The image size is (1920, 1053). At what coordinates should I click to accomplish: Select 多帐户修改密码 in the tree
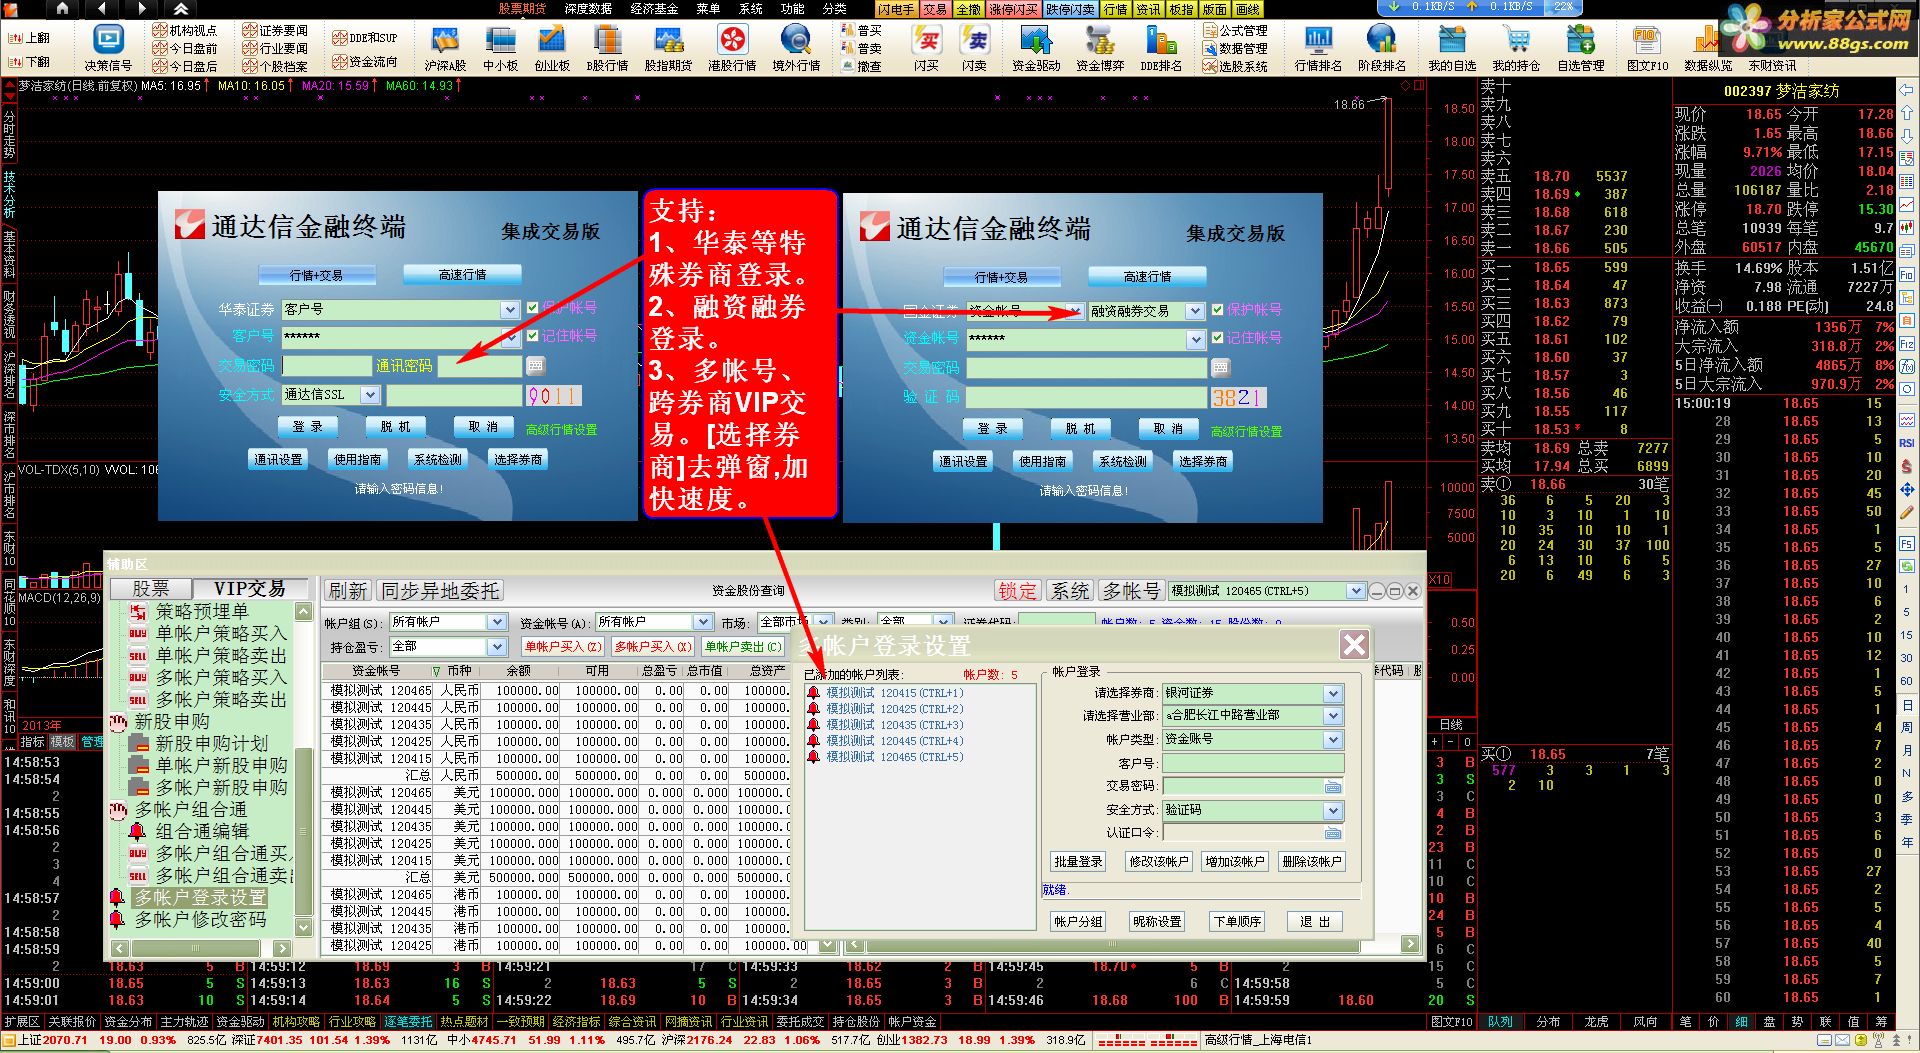coord(200,919)
